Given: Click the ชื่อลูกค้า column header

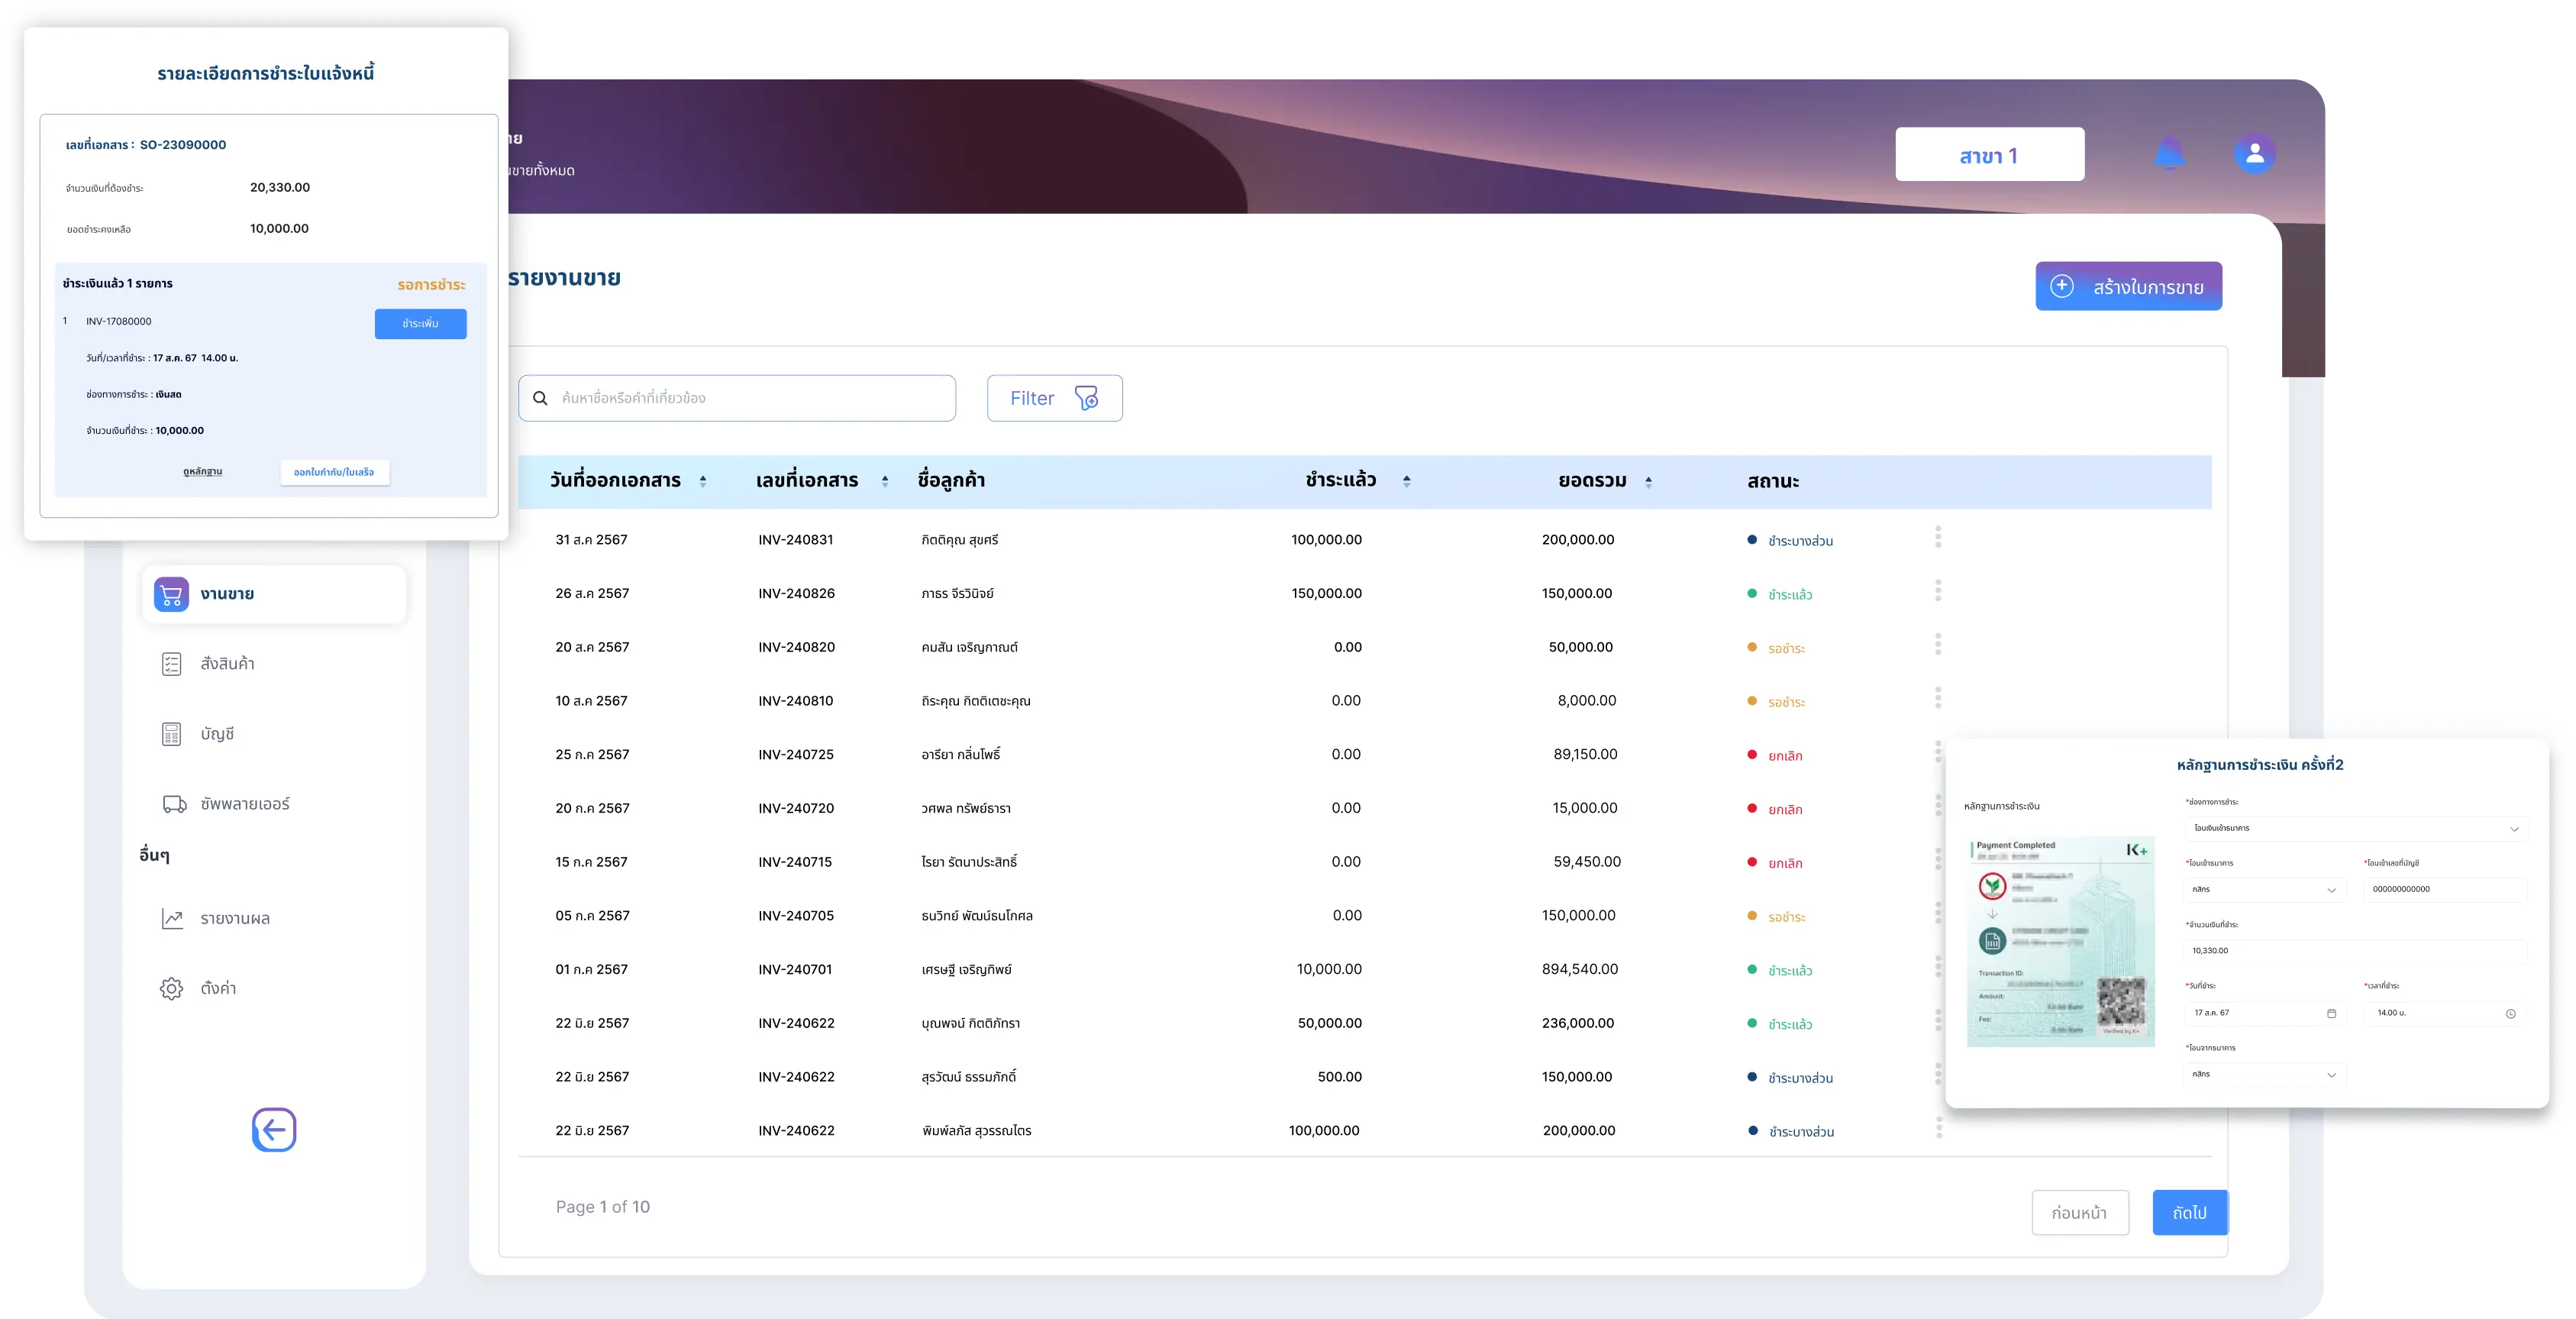Looking at the screenshot, I should 951,480.
